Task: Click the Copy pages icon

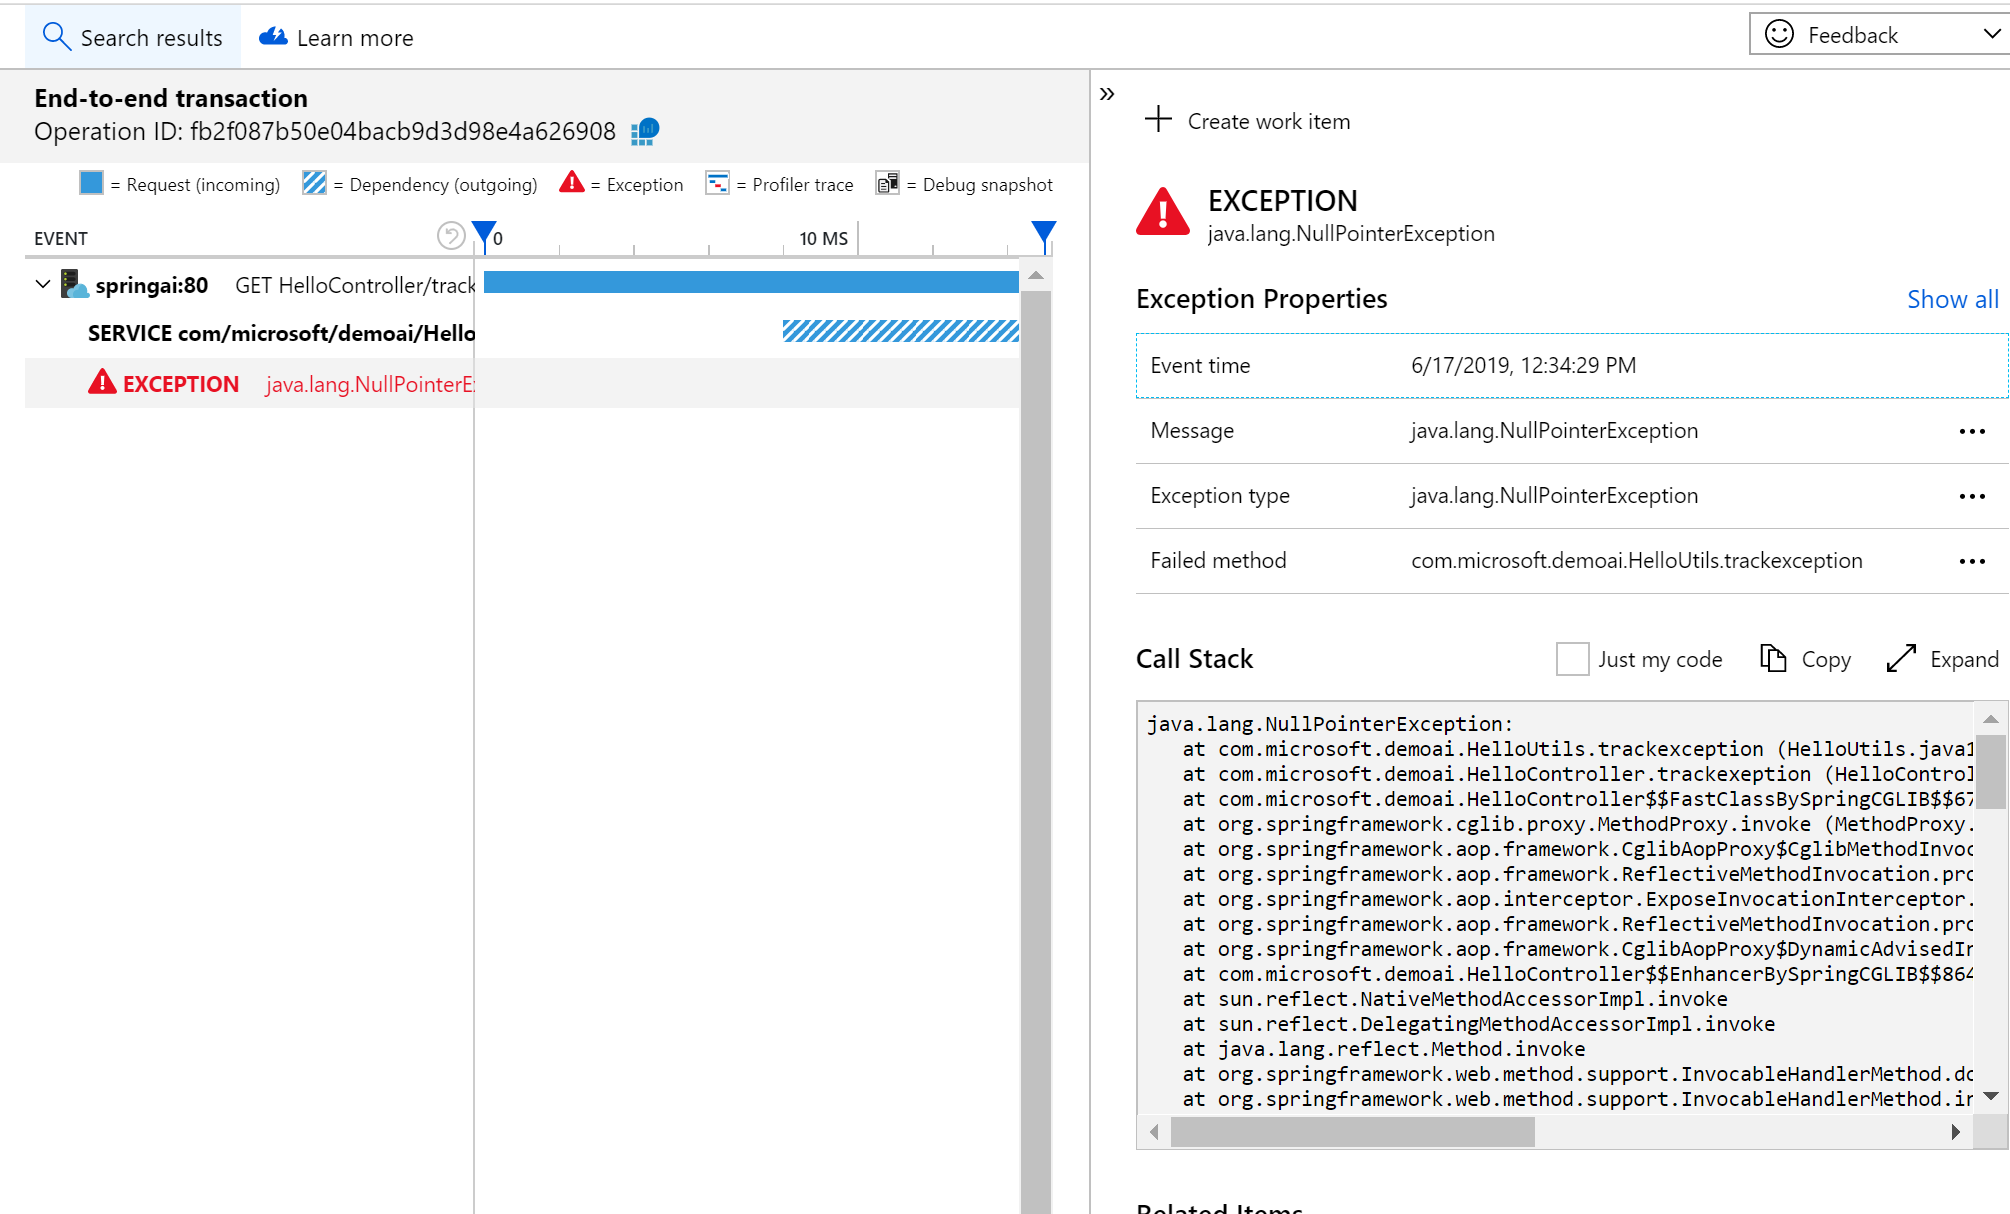Action: point(1773,658)
